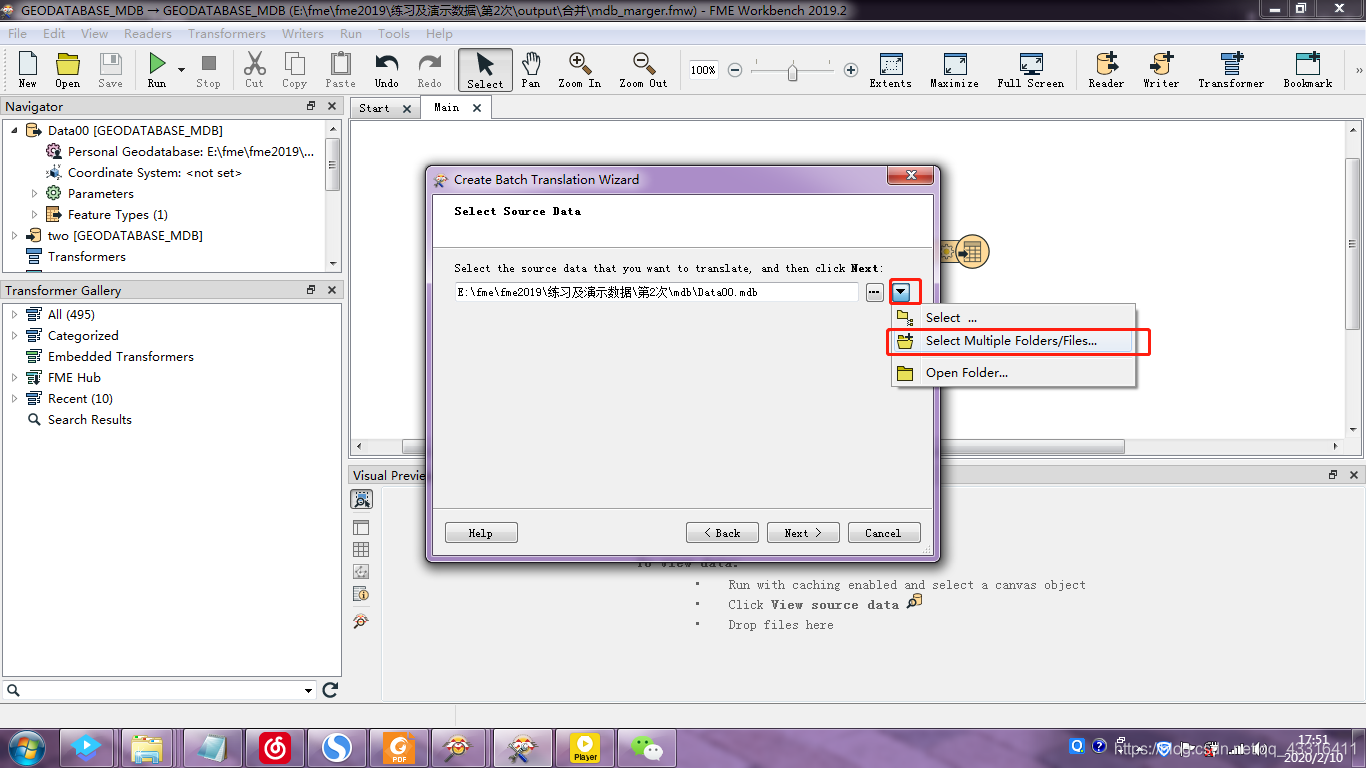Click the Zoom In magnifier icon

click(x=580, y=70)
